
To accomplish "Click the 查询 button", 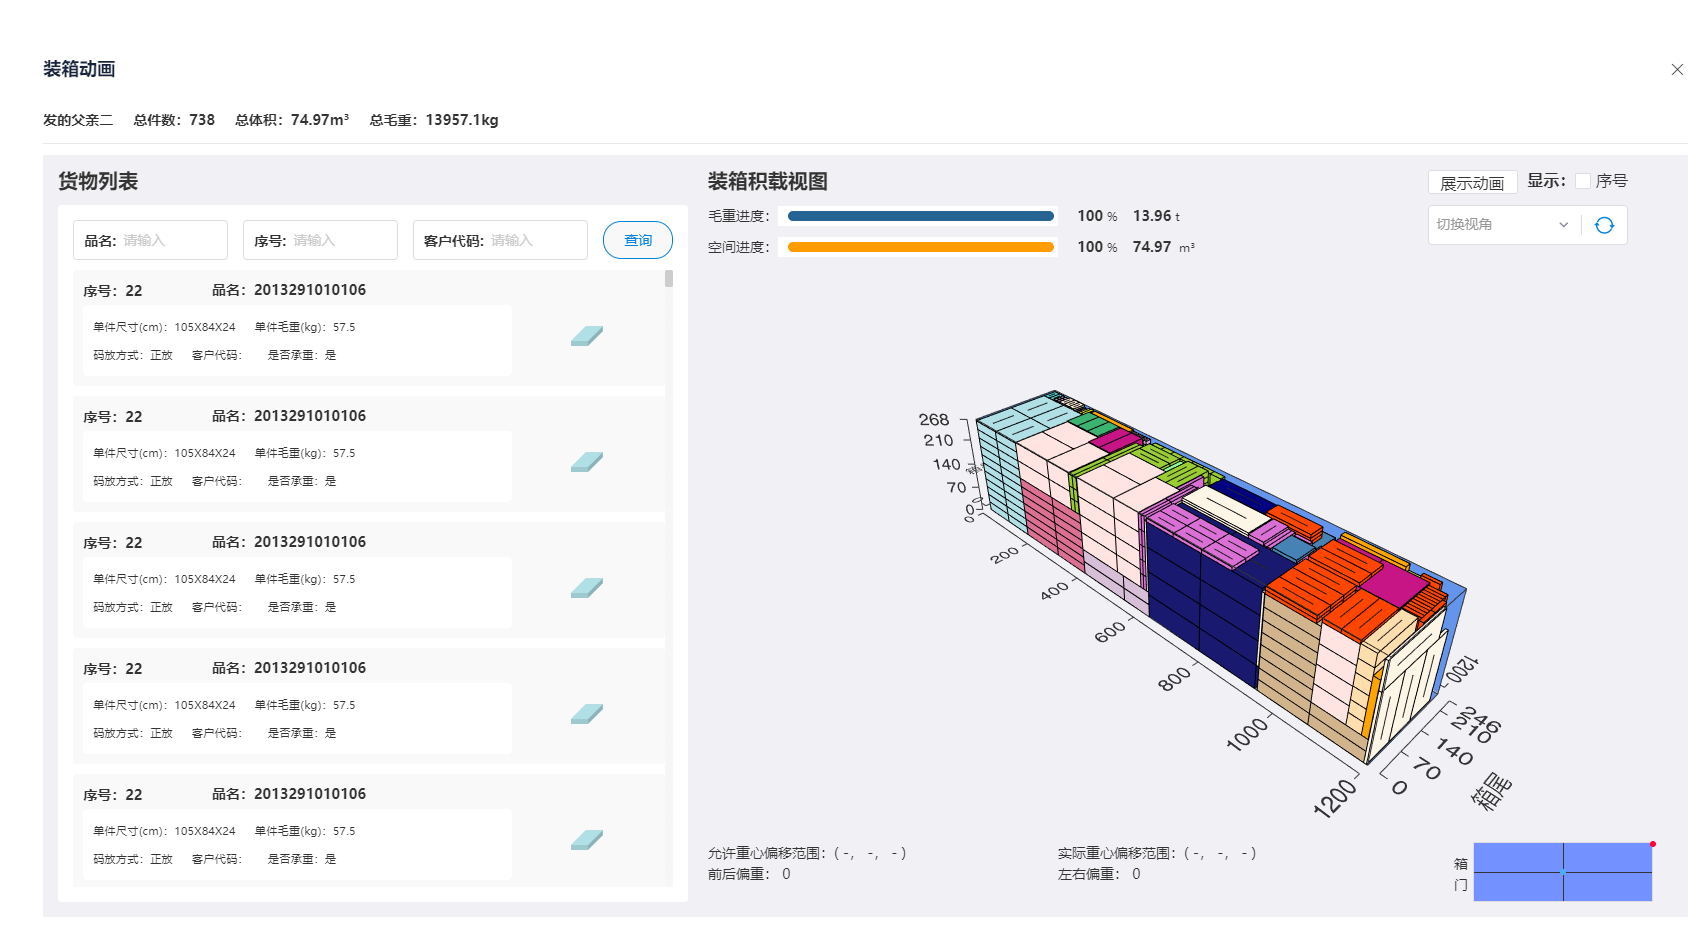I will click(x=638, y=240).
